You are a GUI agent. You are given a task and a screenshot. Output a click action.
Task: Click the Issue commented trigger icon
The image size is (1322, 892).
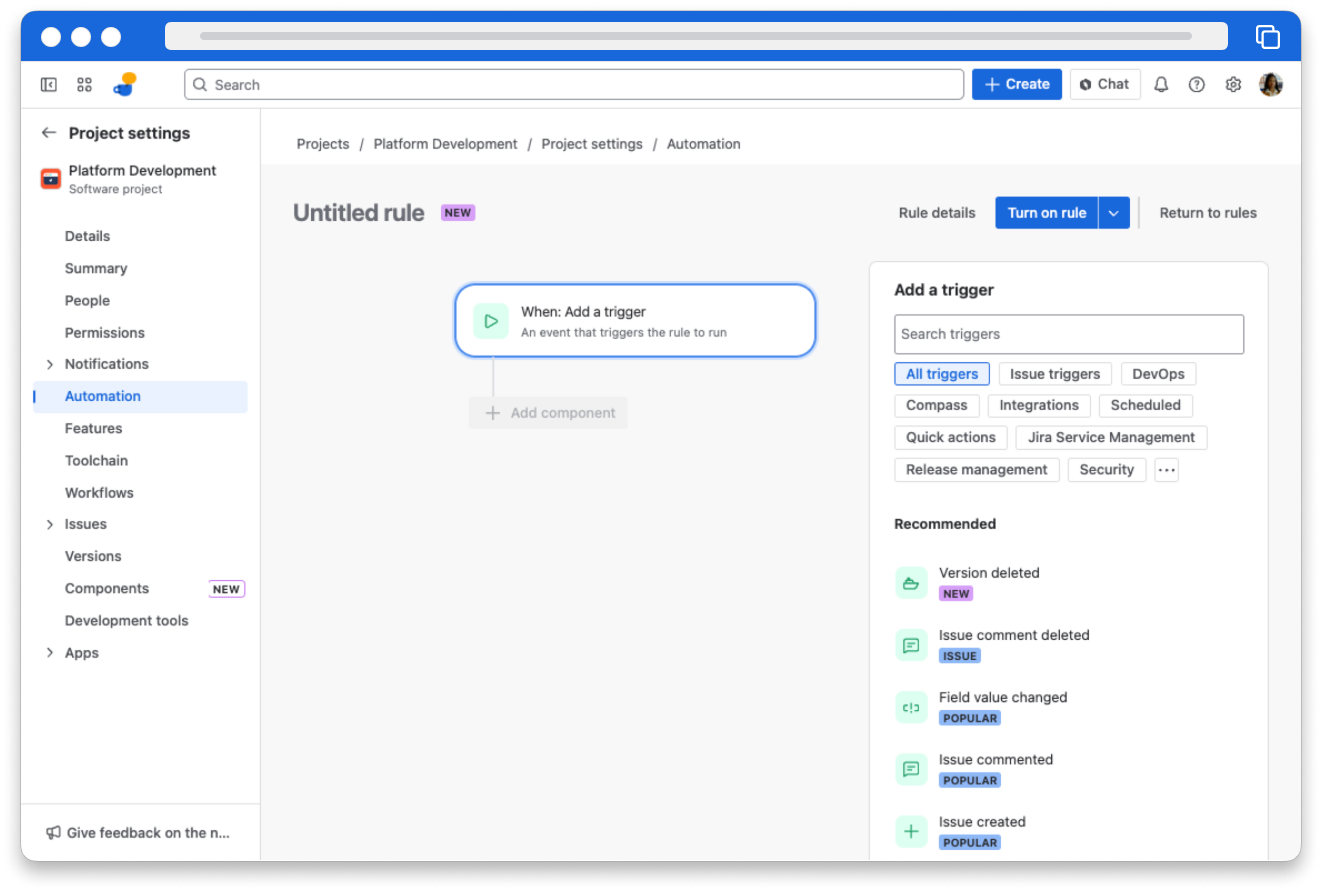tap(911, 769)
